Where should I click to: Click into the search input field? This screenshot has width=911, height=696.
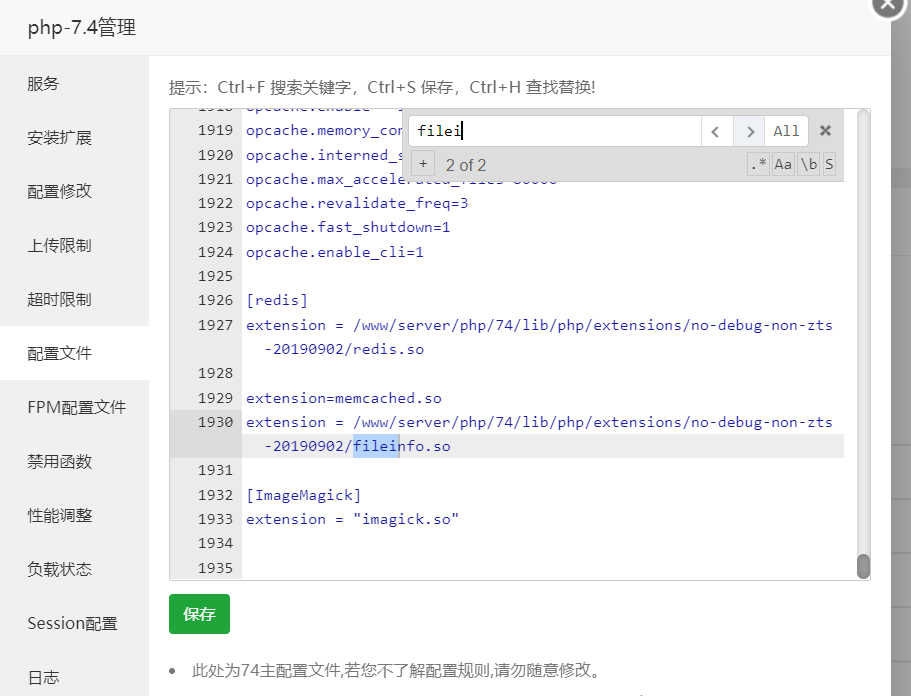click(x=555, y=131)
